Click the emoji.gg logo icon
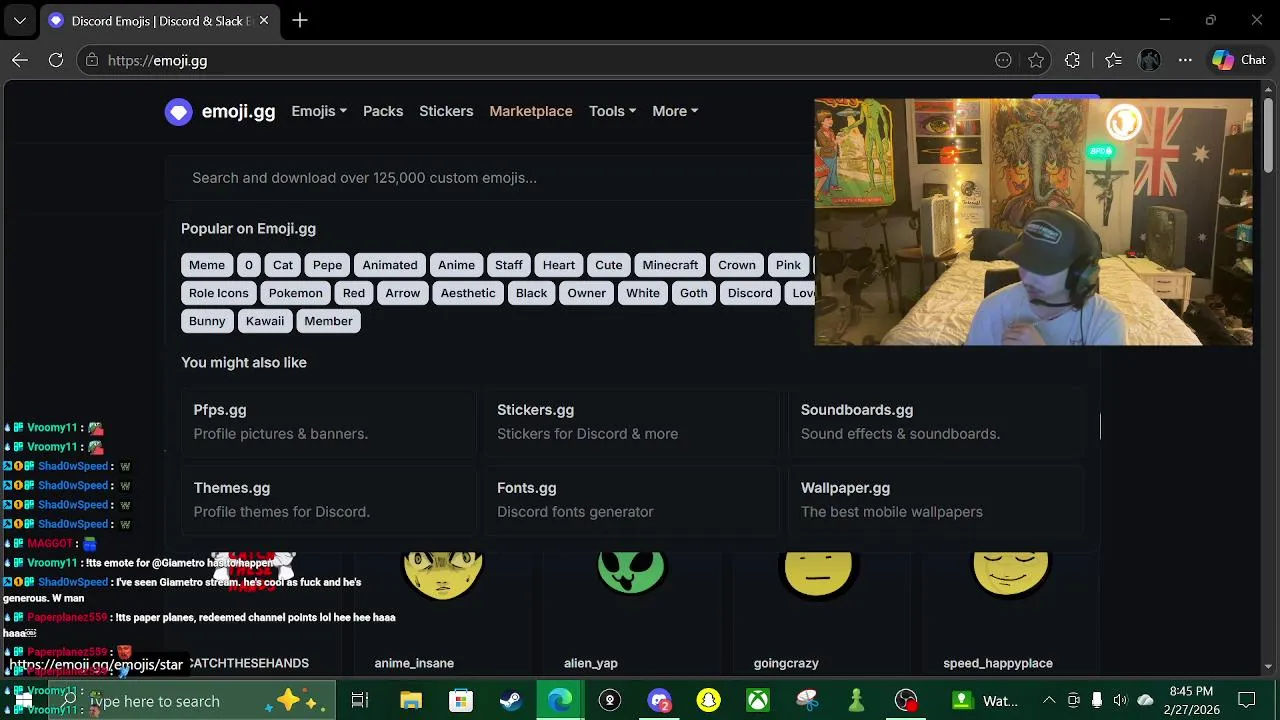 (178, 111)
